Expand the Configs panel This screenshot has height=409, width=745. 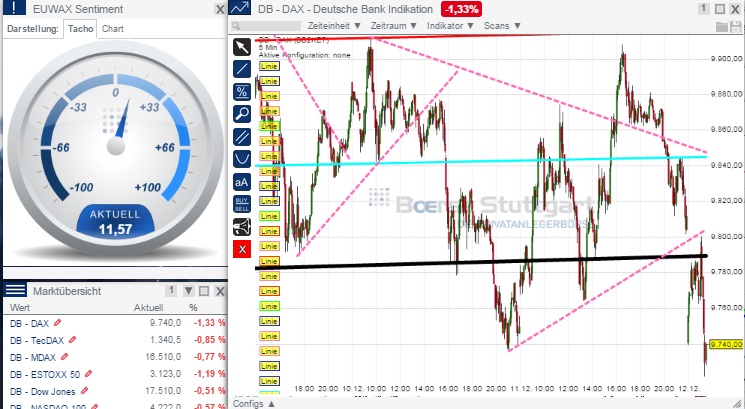click(254, 404)
